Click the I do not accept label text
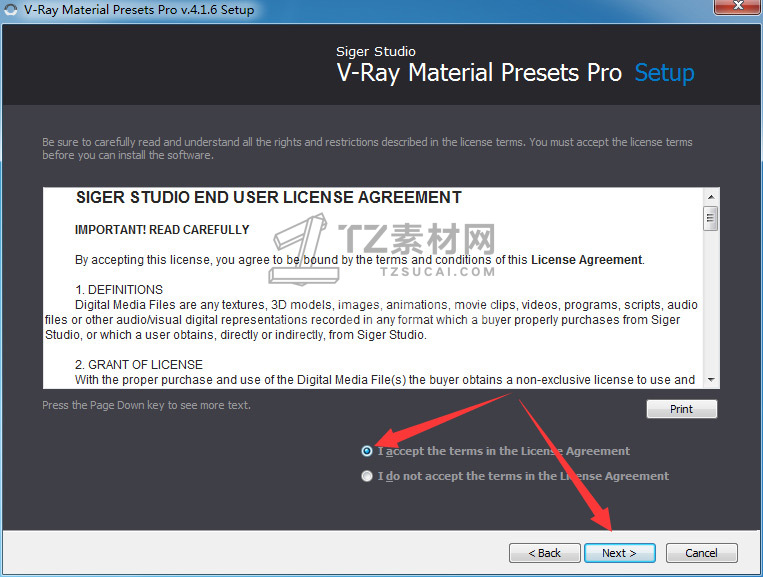This screenshot has width=763, height=577. [523, 476]
